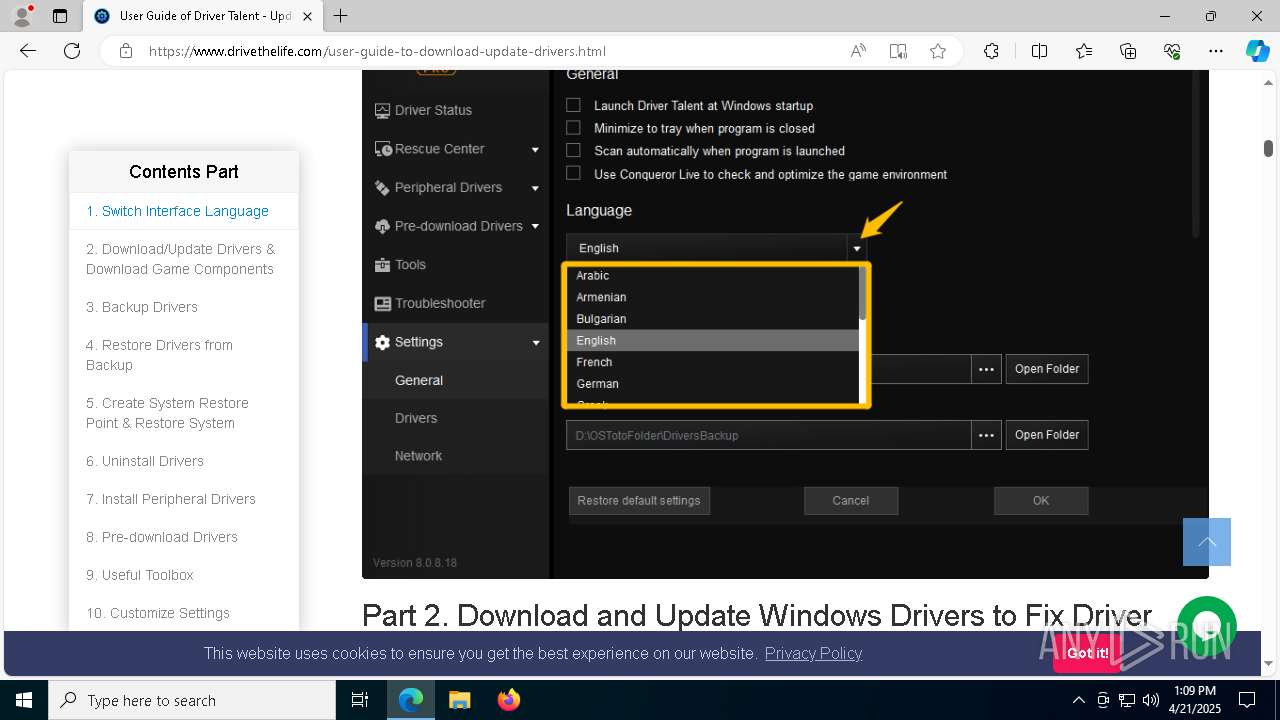Viewport: 1280px width, 720px height.
Task: Jump to 8. Pre-download Drivers
Action: click(162, 537)
